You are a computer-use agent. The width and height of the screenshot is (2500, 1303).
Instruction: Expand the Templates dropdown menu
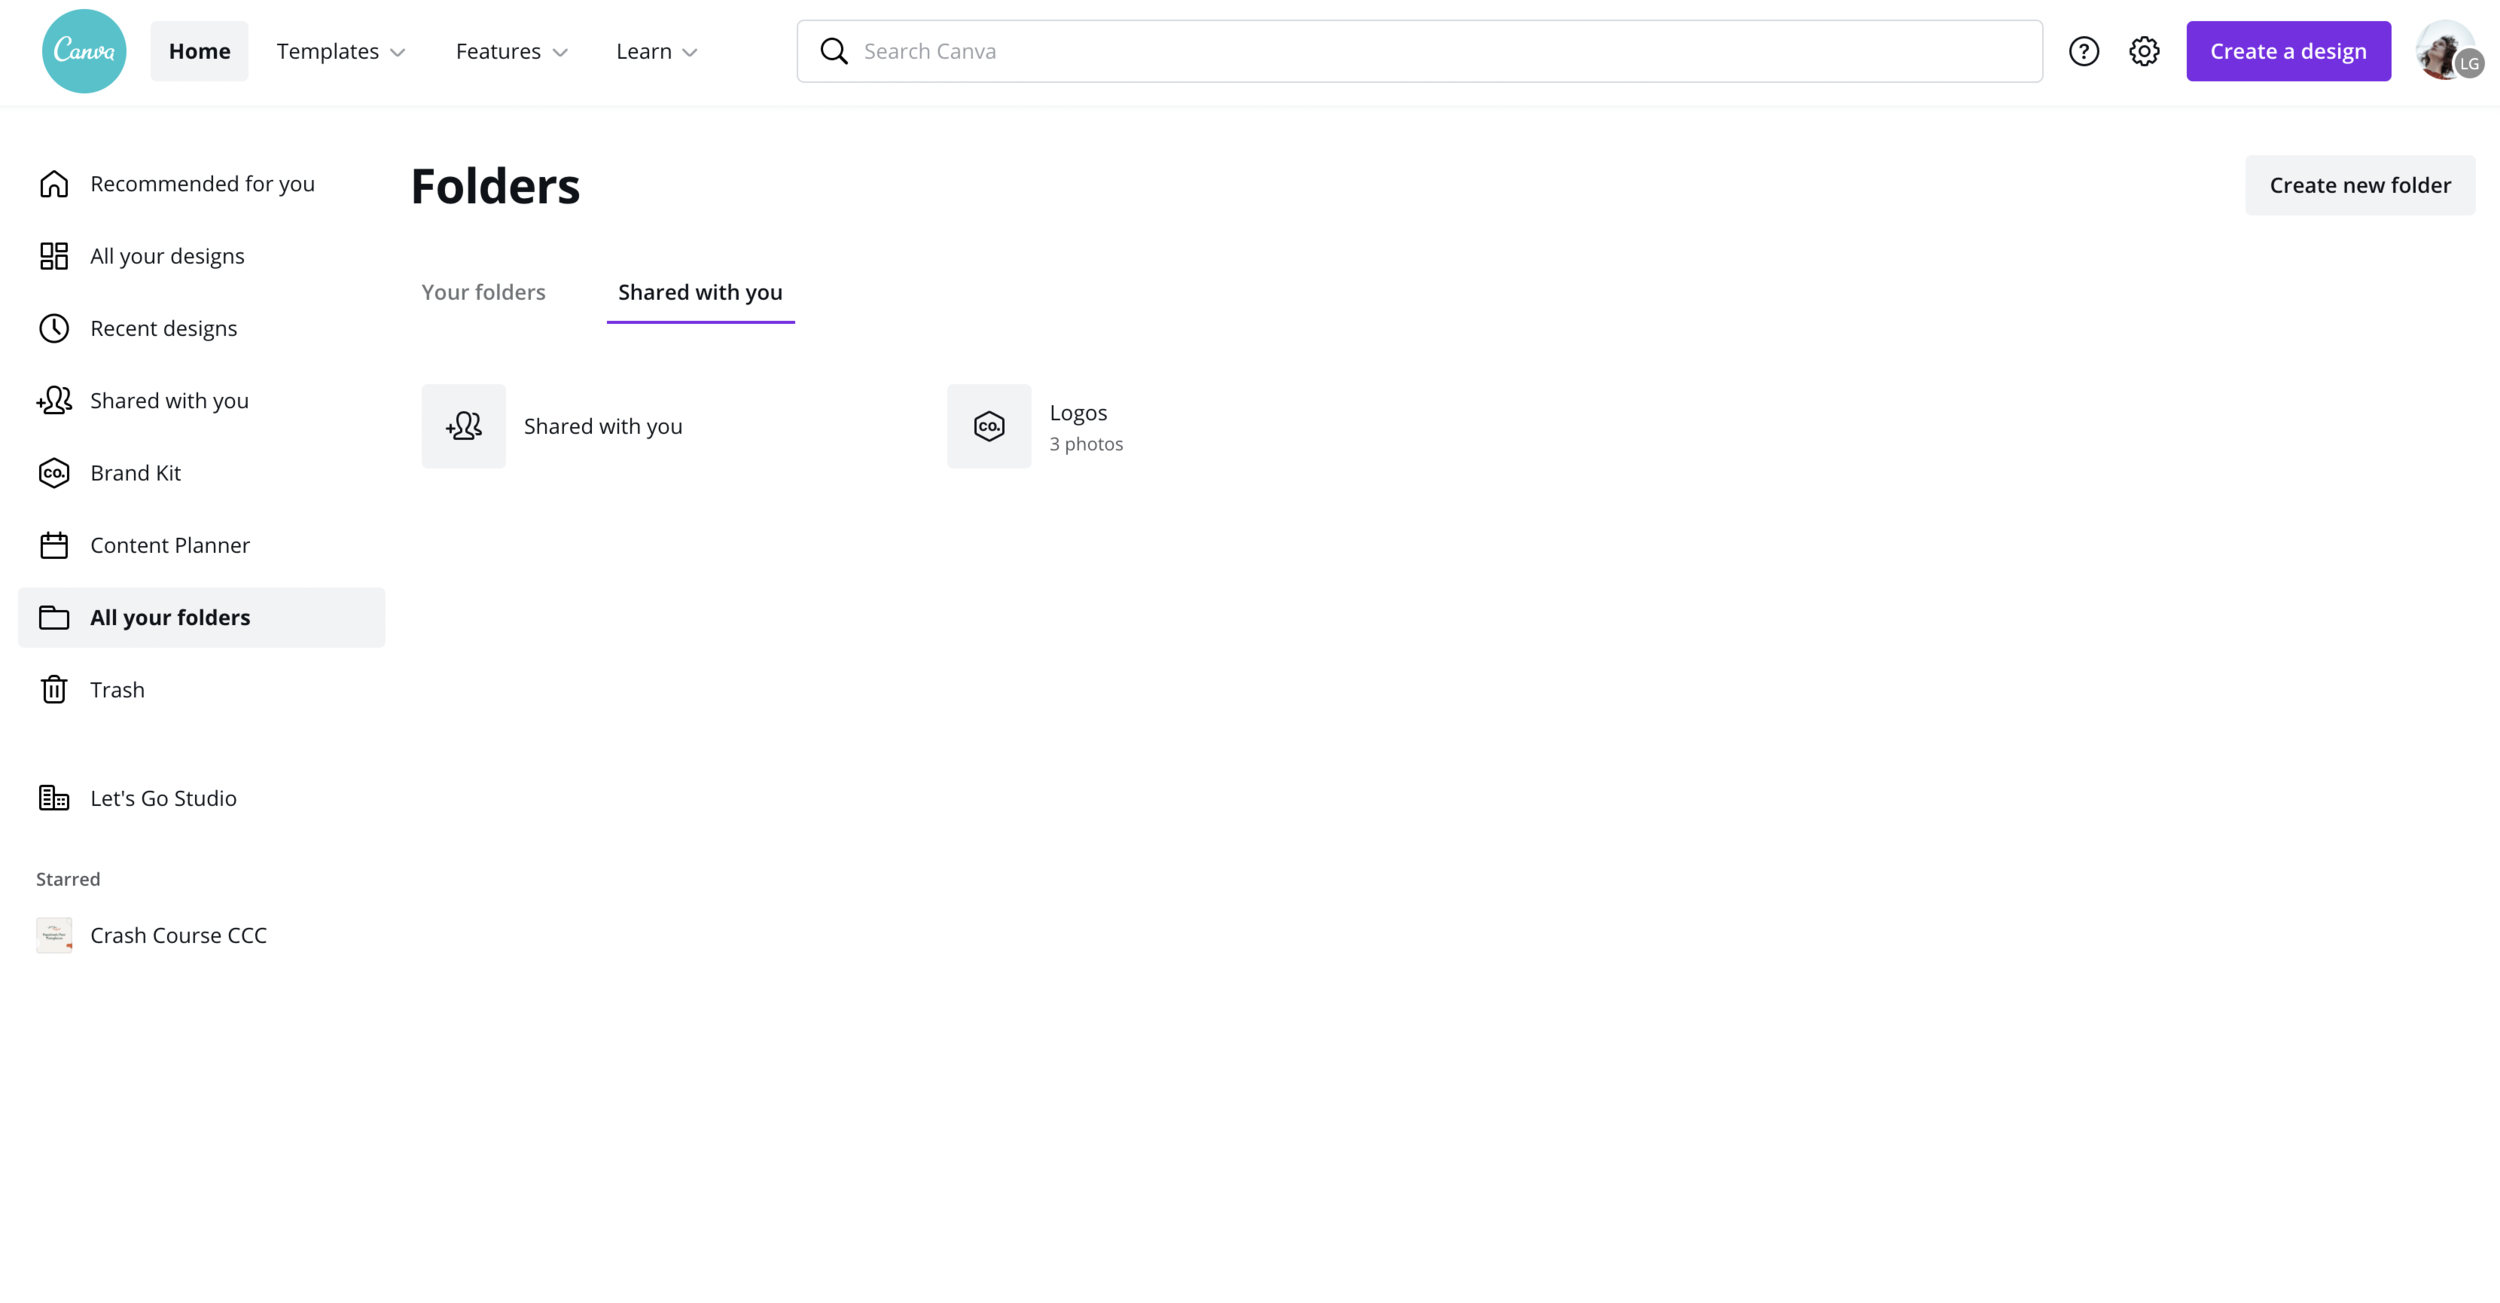coord(341,51)
